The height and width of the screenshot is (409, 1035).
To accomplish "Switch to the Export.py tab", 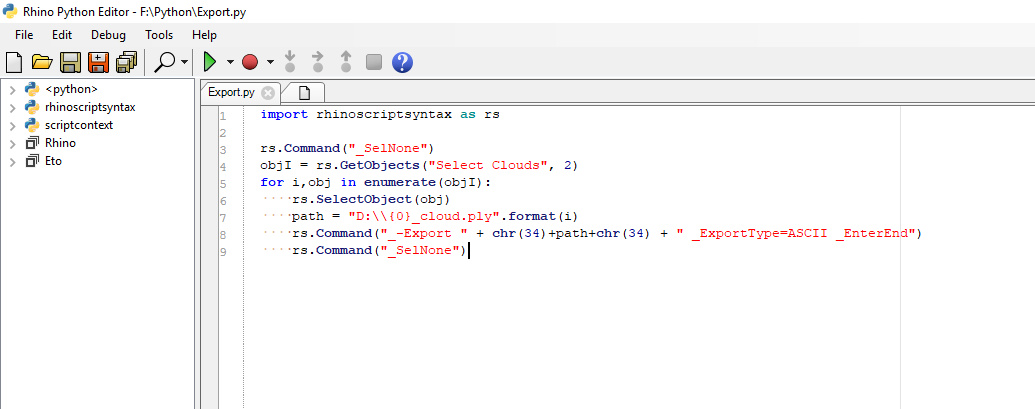I will click(231, 92).
